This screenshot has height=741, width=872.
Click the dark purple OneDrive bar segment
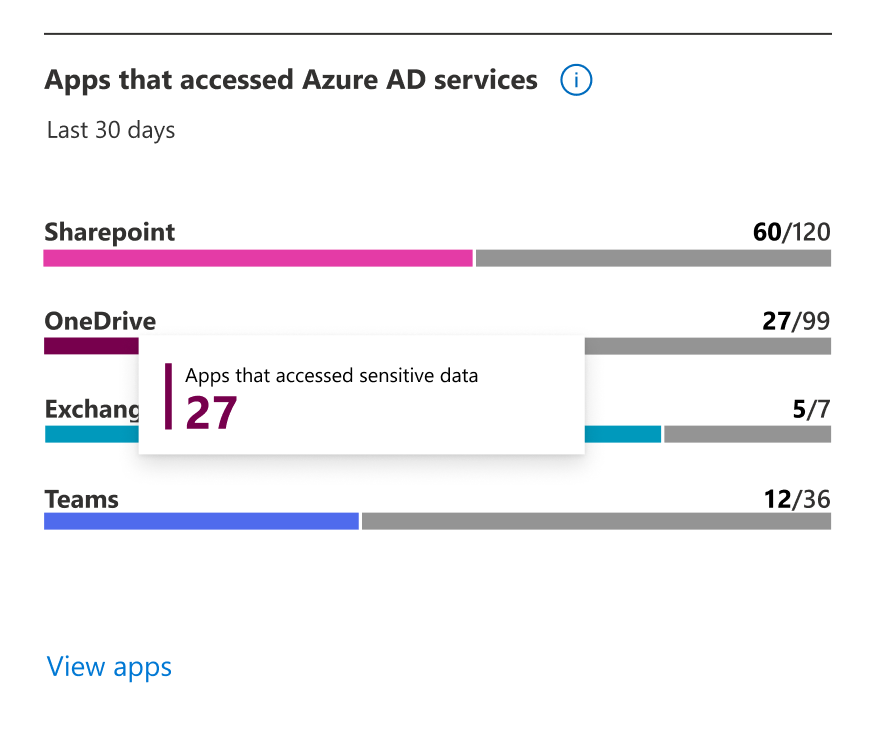point(91,346)
